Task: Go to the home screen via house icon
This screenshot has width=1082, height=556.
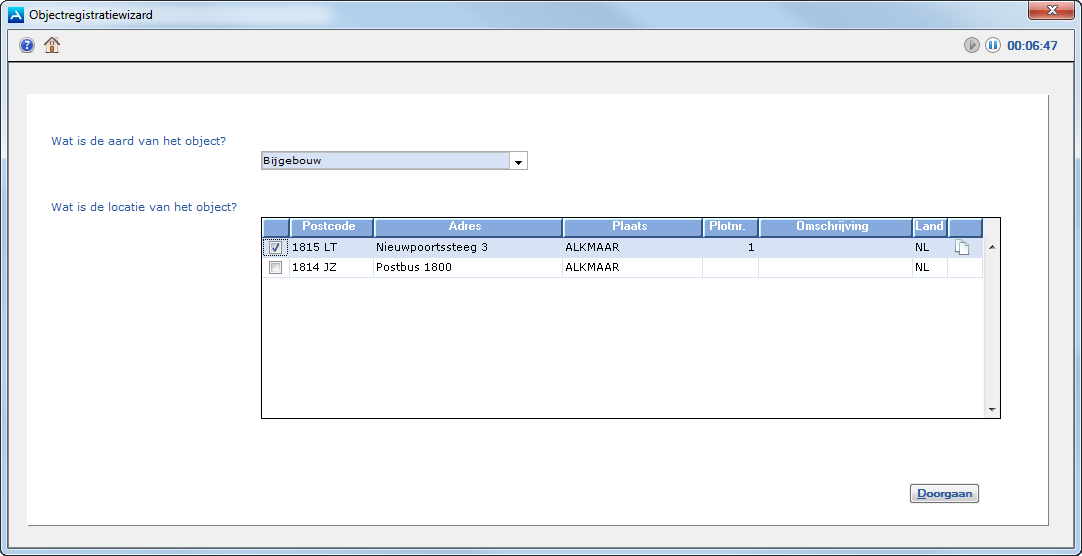Action: pos(52,45)
